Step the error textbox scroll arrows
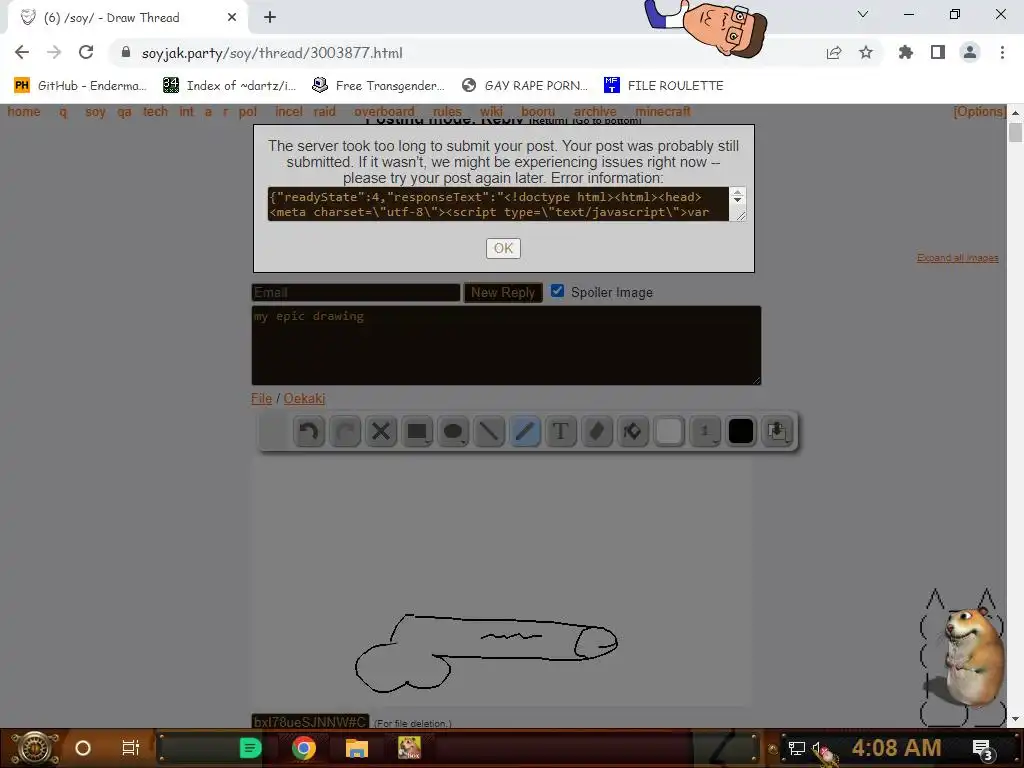1024x768 pixels. pyautogui.click(x=737, y=196)
